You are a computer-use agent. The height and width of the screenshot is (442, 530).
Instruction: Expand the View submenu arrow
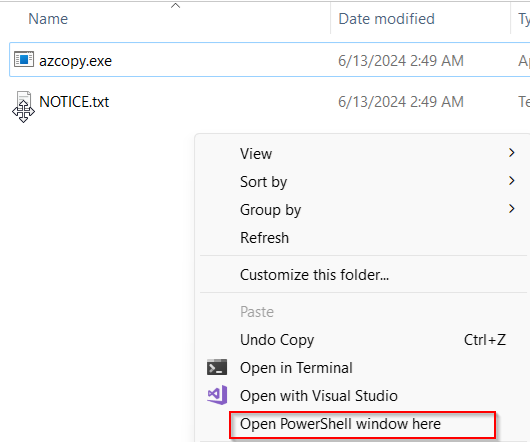[x=511, y=153]
